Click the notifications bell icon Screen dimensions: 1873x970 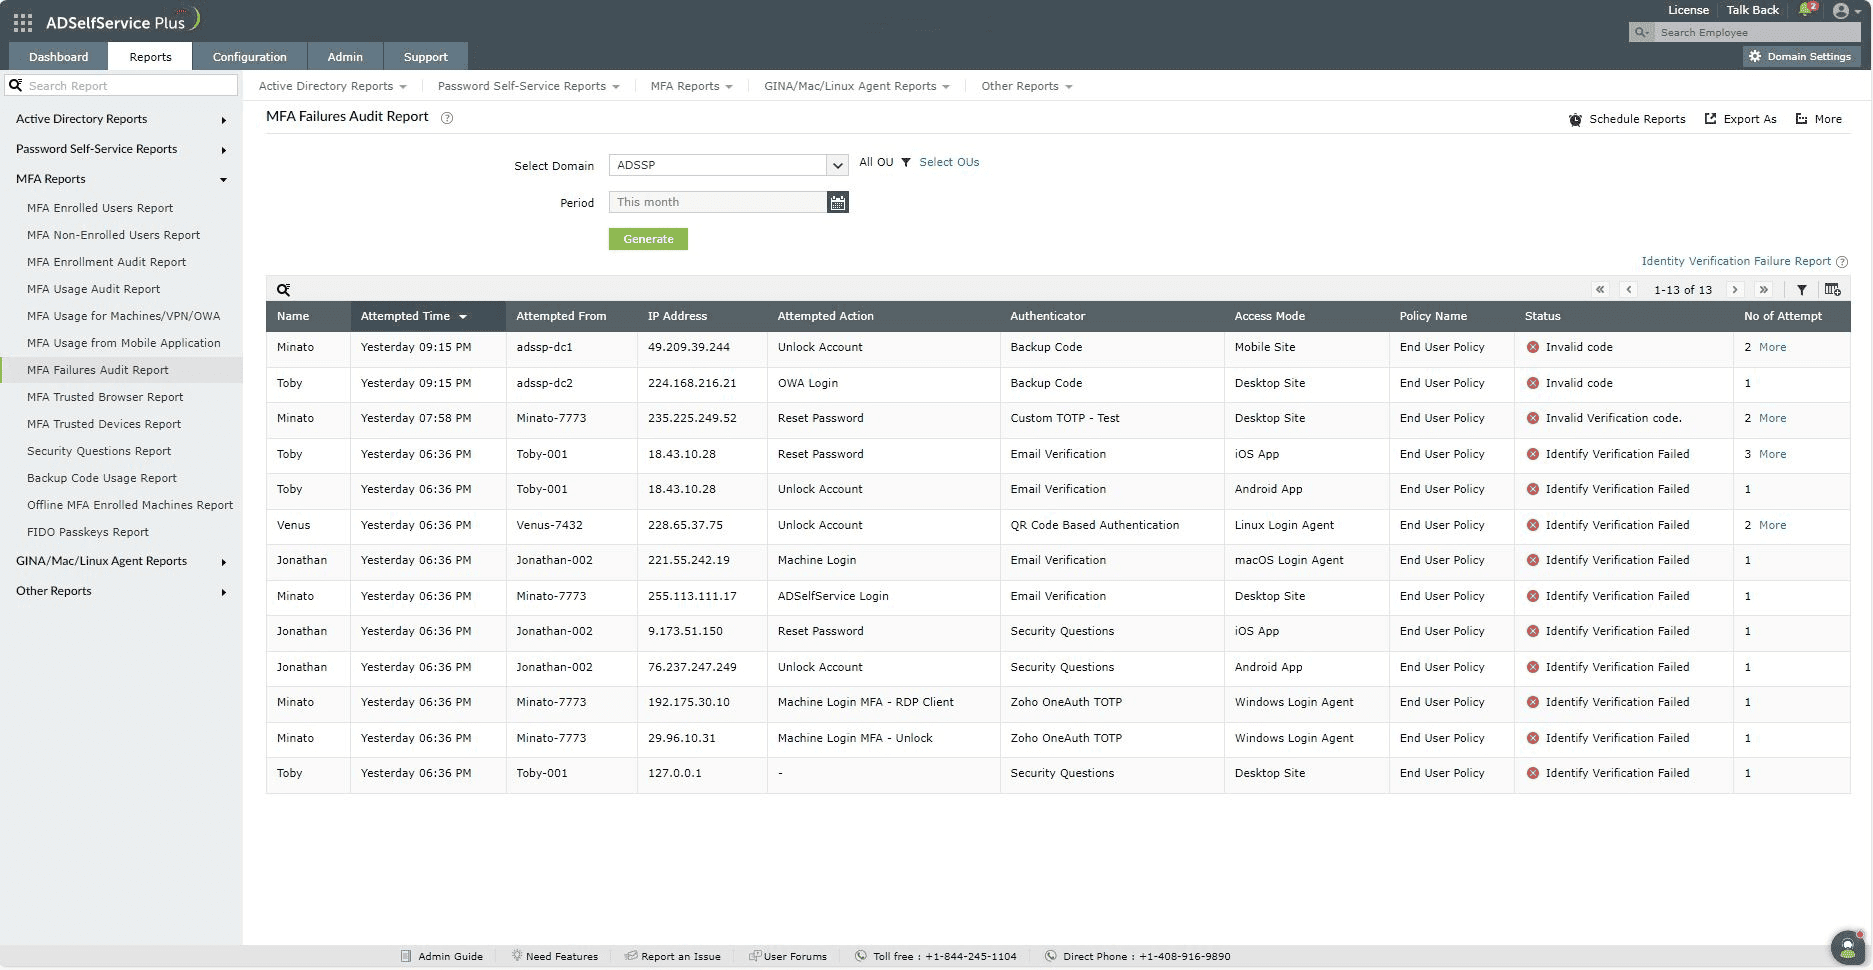[x=1806, y=9]
